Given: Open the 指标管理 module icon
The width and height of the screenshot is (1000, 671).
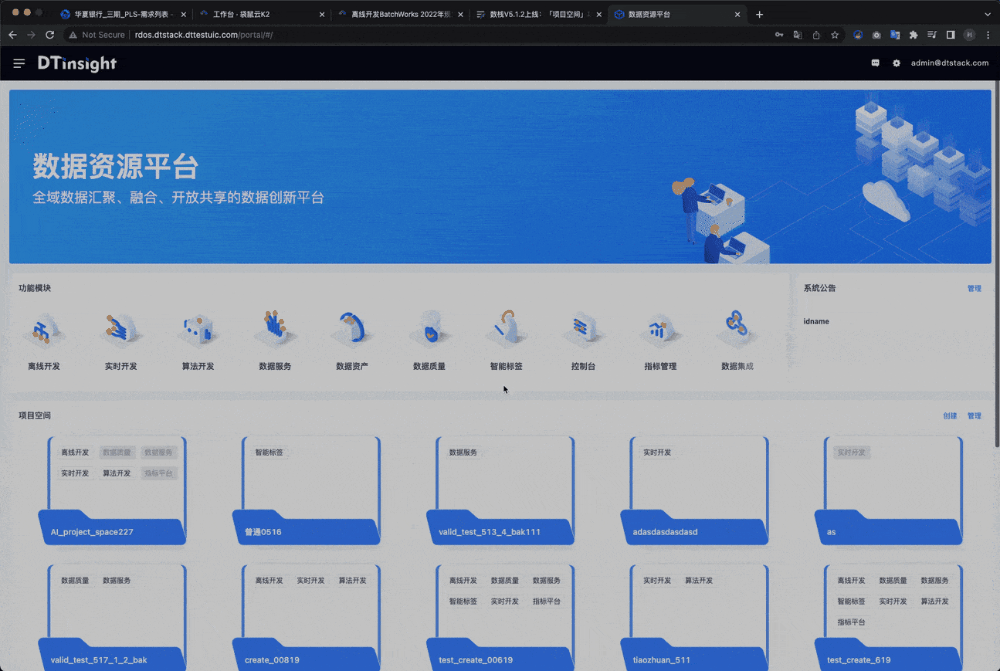Looking at the screenshot, I should pyautogui.click(x=660, y=330).
